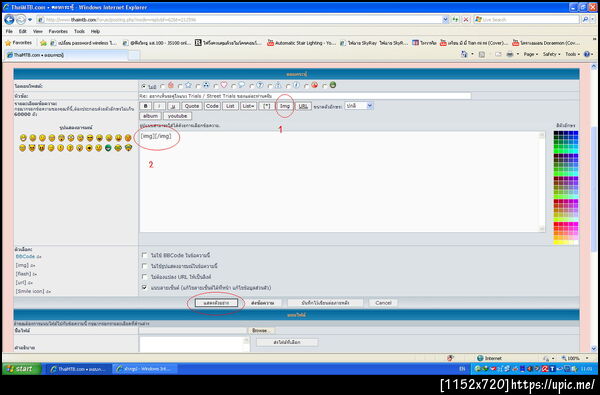Screen dimensions: 600x395
Task: Click the Img BBCode button
Action: click(x=285, y=106)
